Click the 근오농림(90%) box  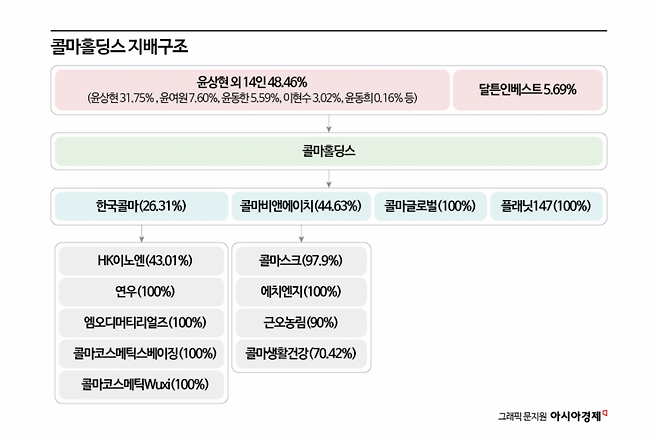(301, 322)
